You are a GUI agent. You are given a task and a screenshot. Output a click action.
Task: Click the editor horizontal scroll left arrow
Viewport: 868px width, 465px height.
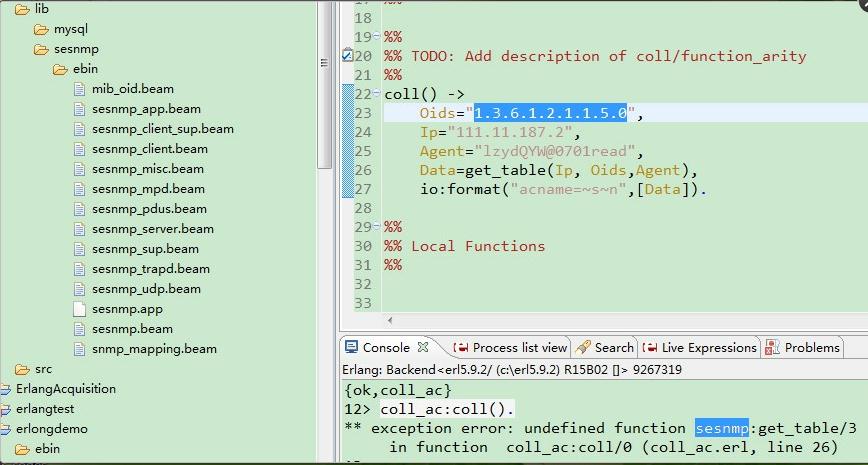390,320
